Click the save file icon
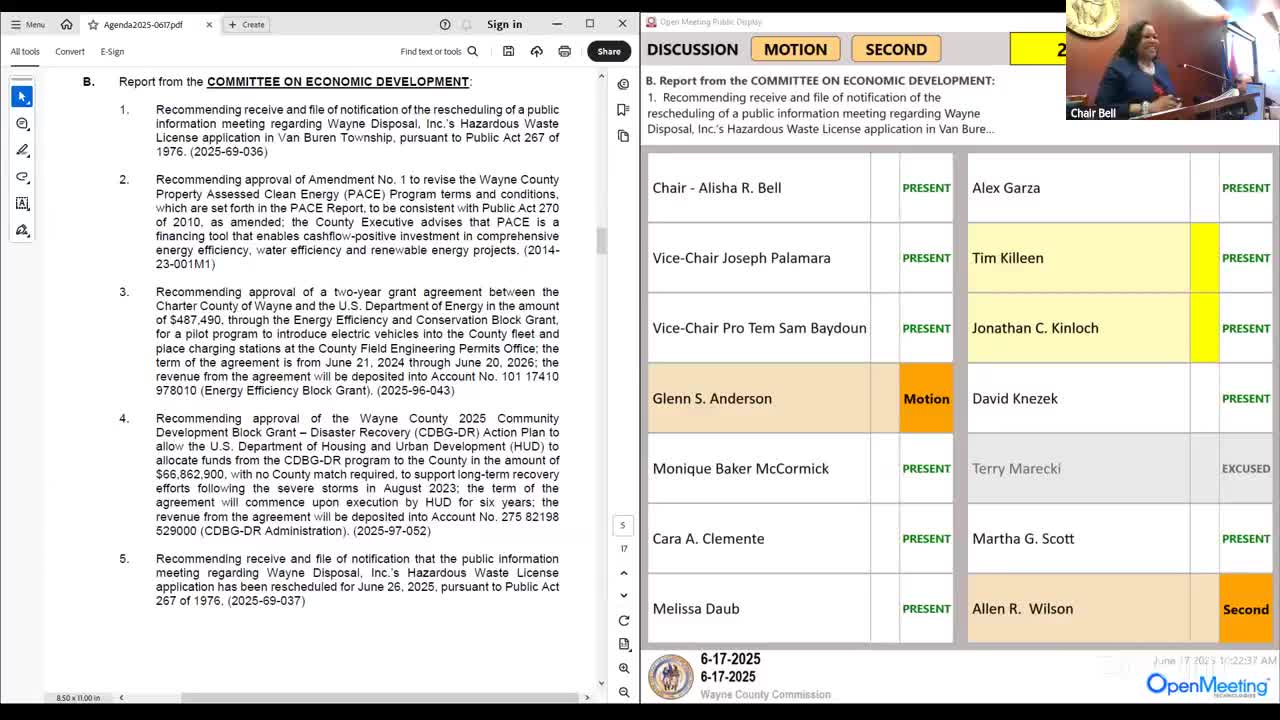 pos(508,51)
